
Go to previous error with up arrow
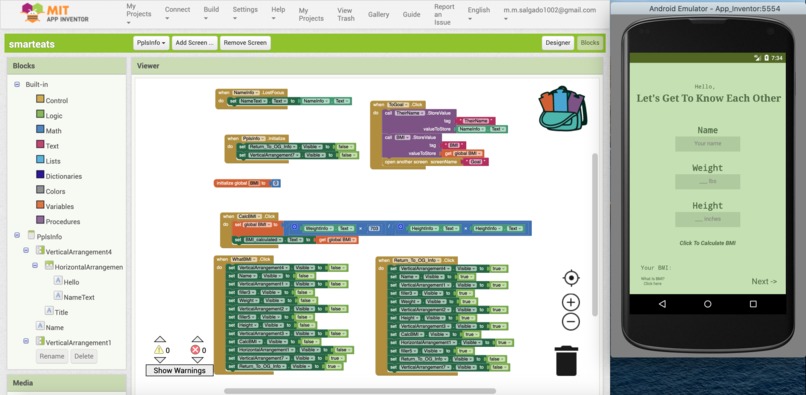(x=197, y=339)
